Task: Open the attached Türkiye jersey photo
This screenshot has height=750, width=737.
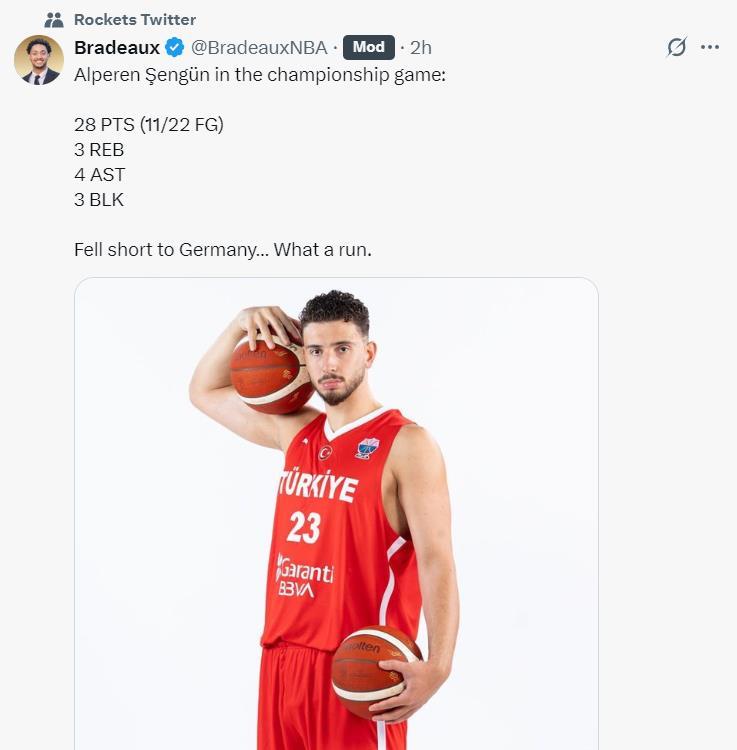Action: 336,513
